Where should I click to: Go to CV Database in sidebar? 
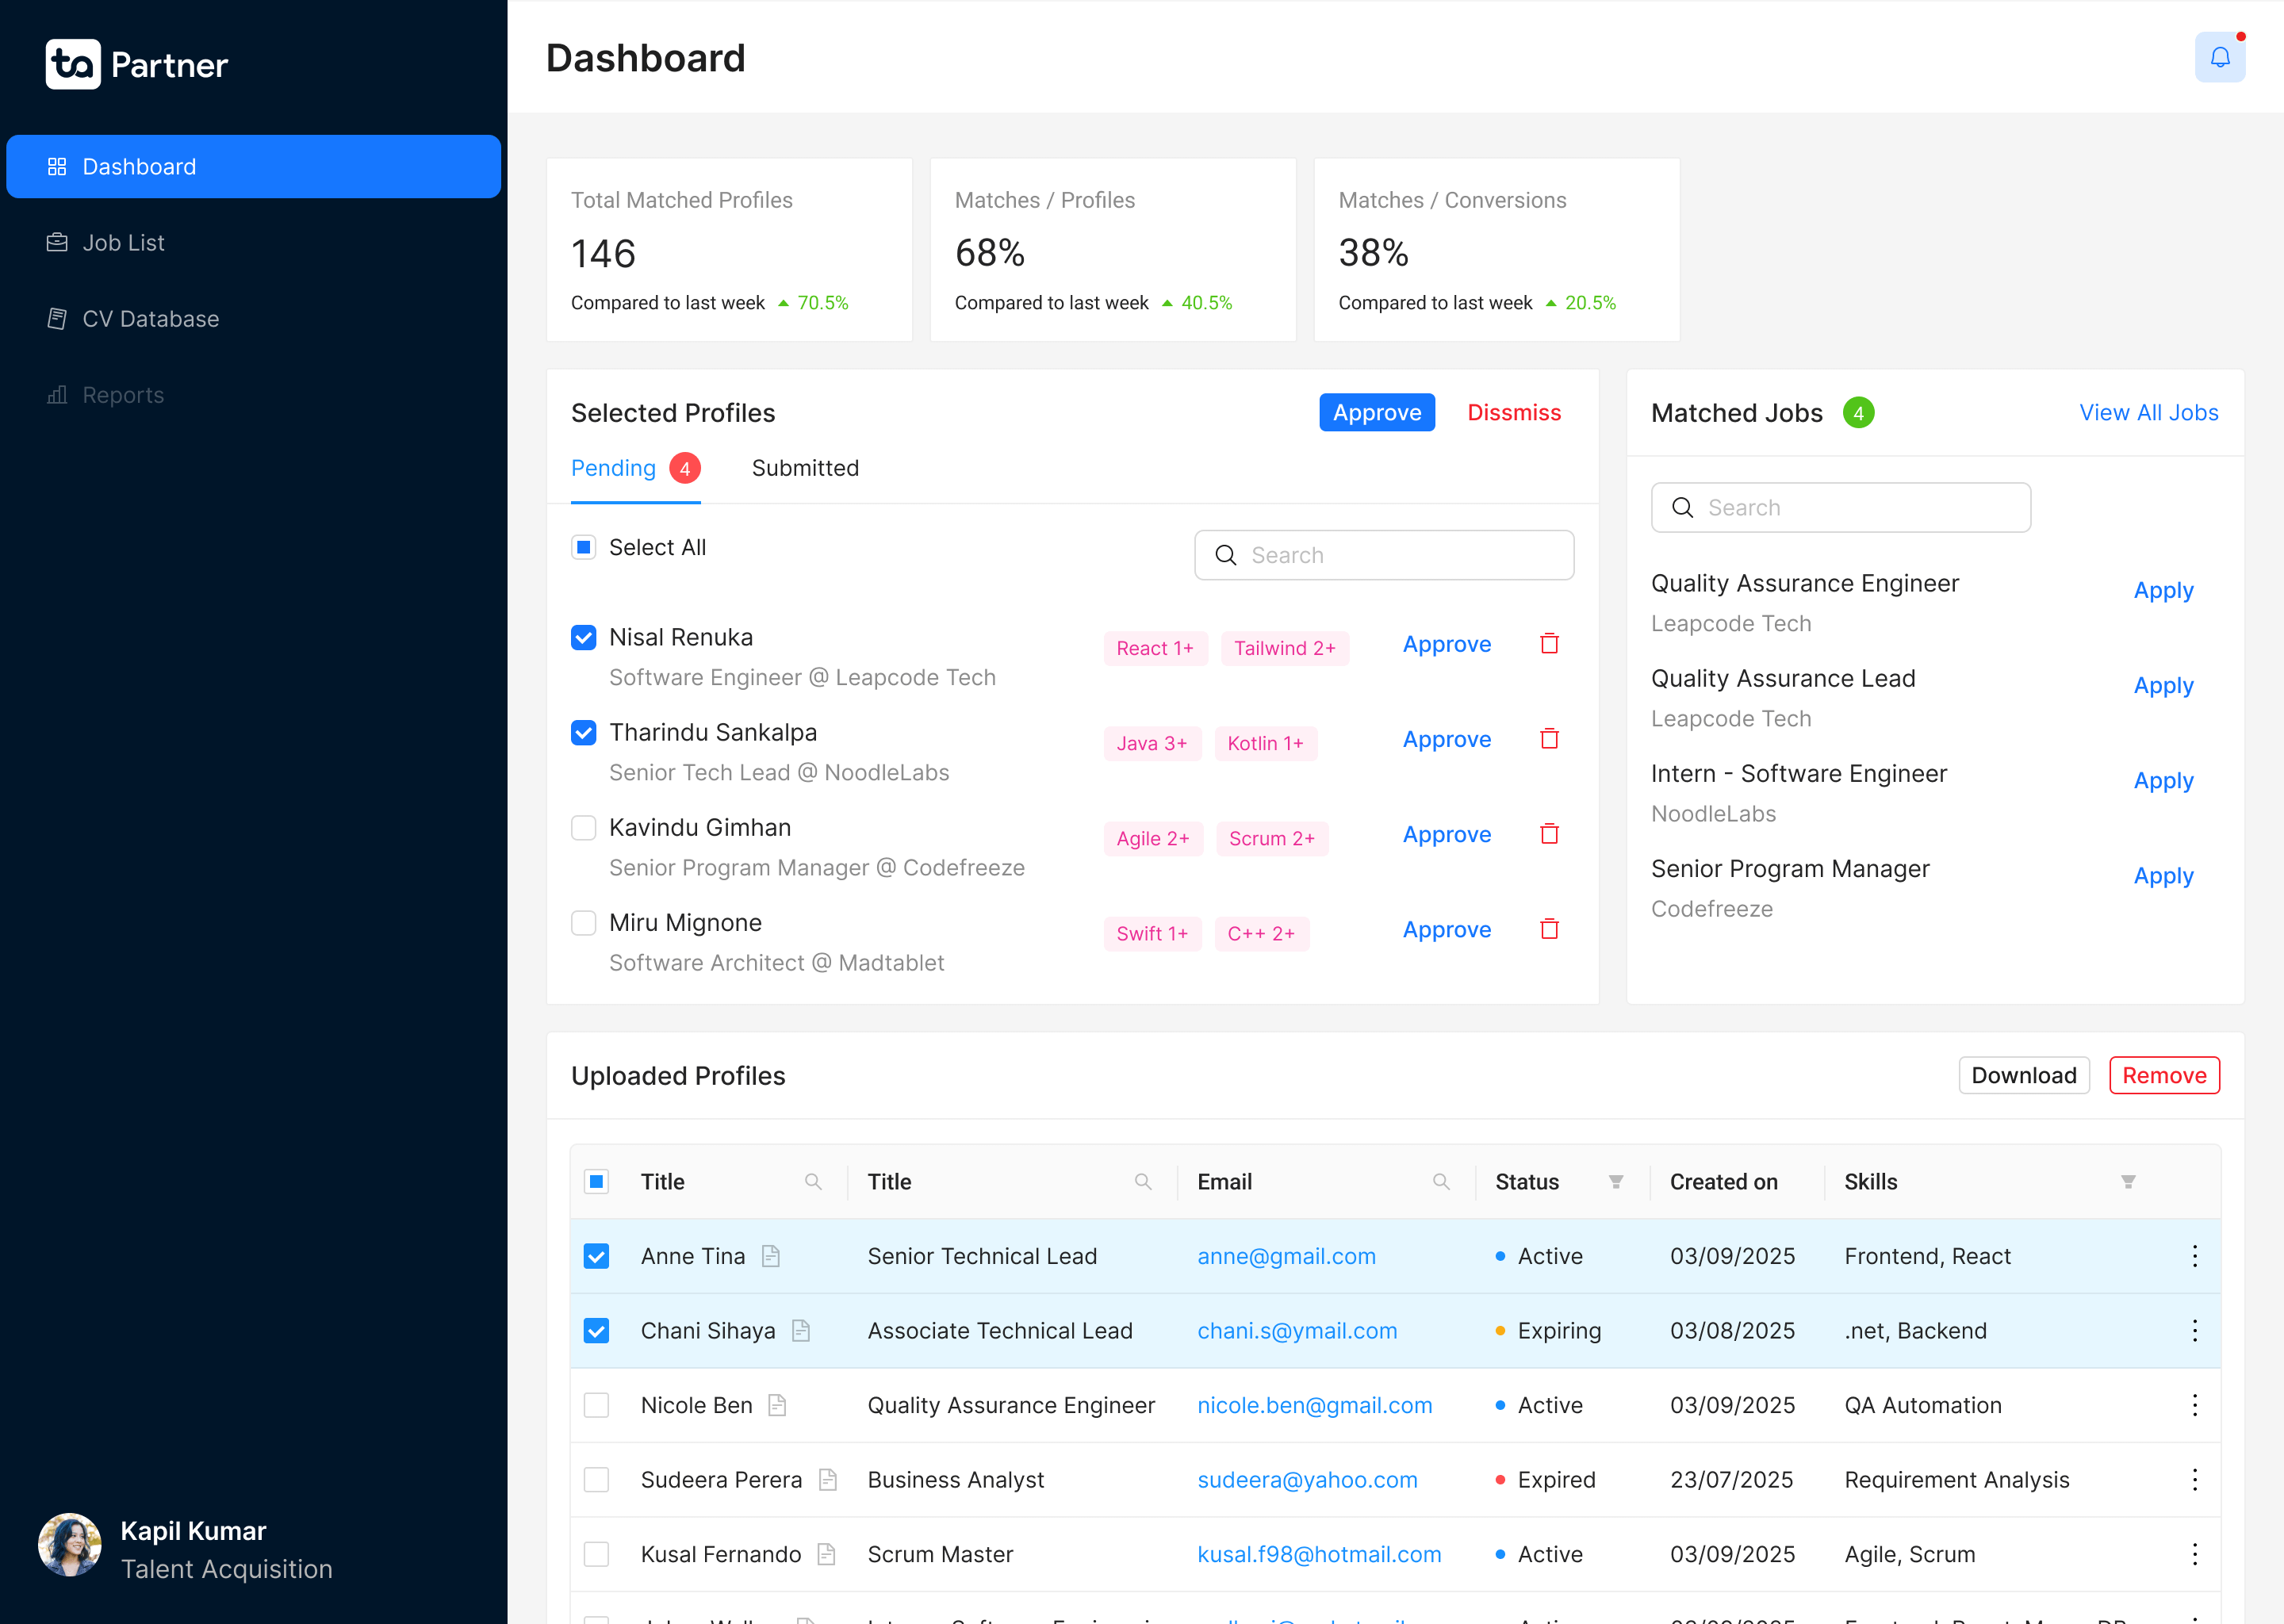[150, 319]
